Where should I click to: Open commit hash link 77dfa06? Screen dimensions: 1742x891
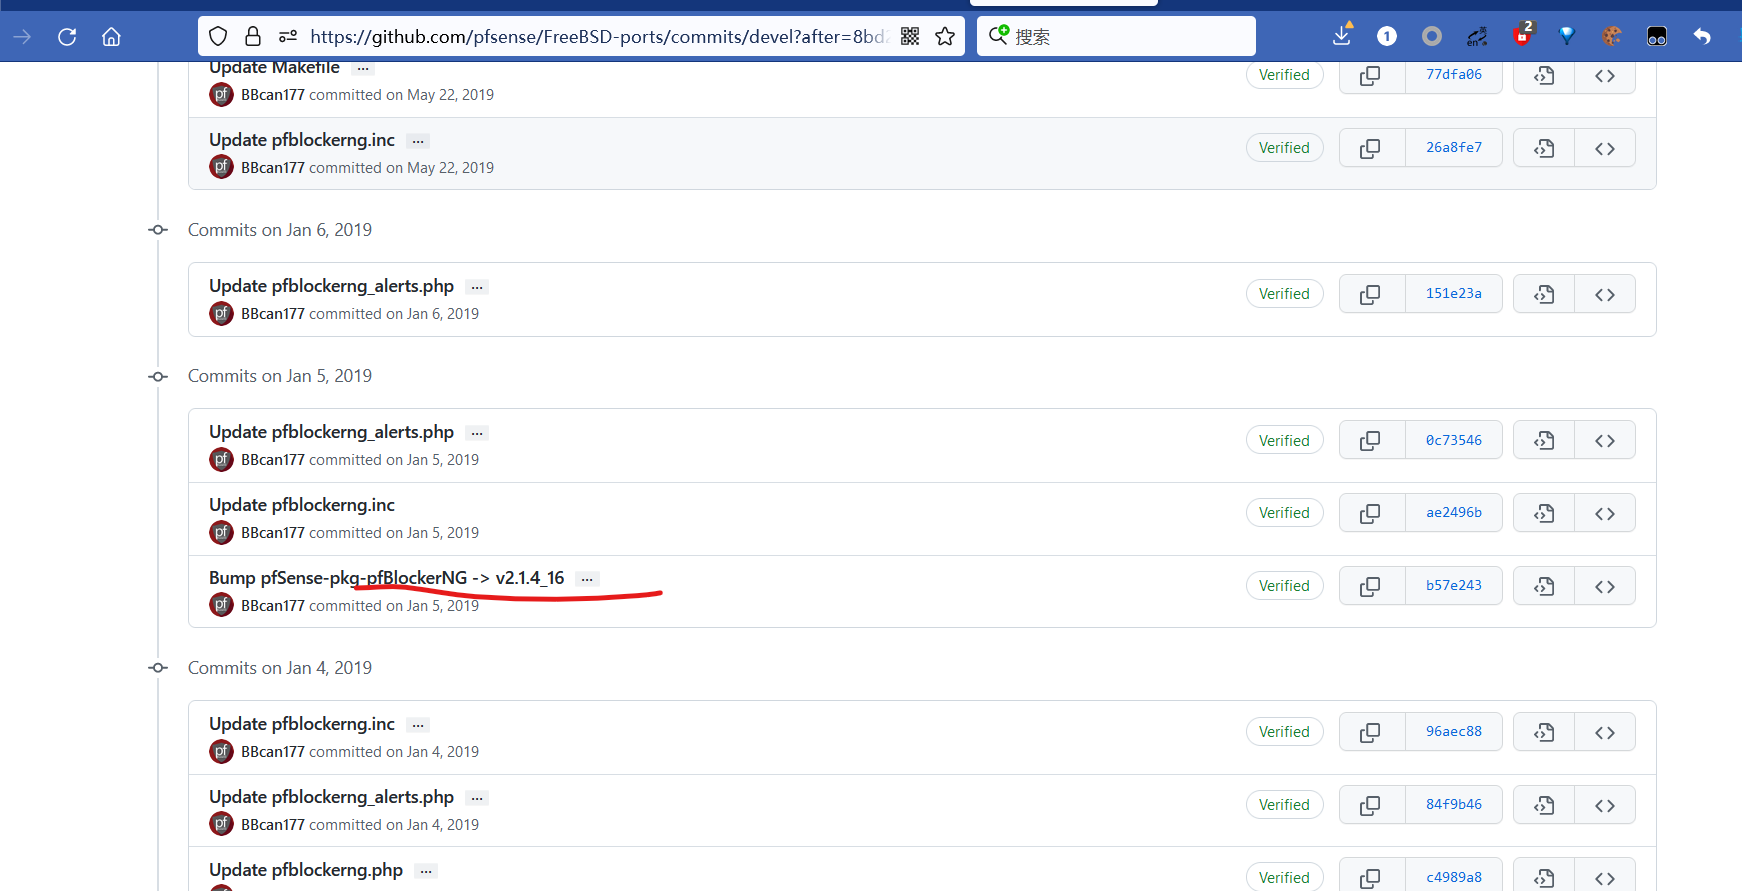pos(1454,75)
